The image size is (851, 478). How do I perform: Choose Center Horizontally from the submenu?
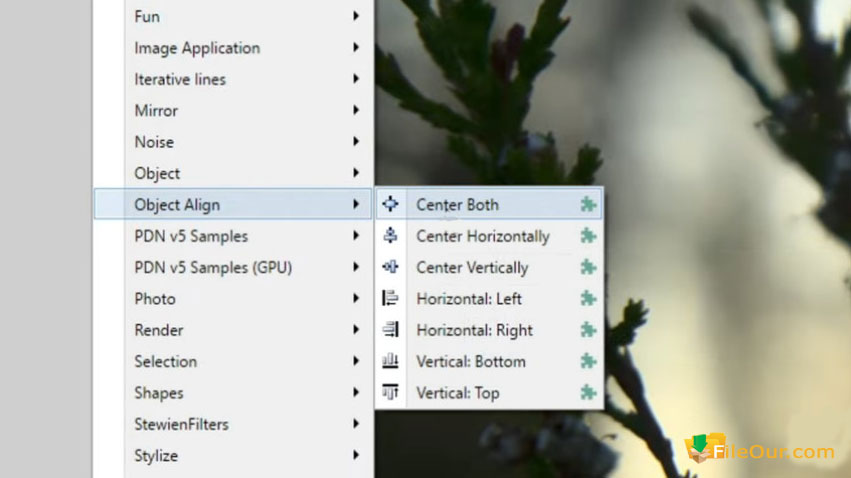pos(489,236)
